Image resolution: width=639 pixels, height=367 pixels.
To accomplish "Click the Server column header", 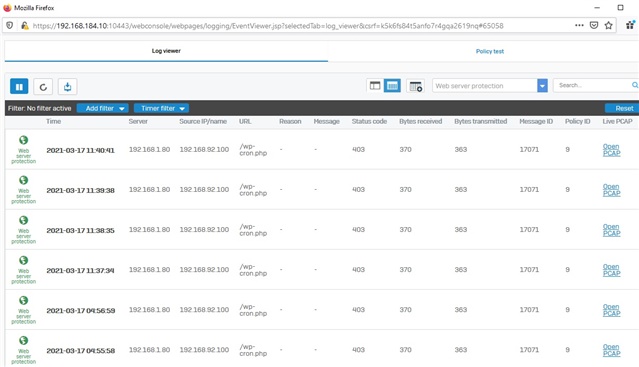I will pos(138,121).
